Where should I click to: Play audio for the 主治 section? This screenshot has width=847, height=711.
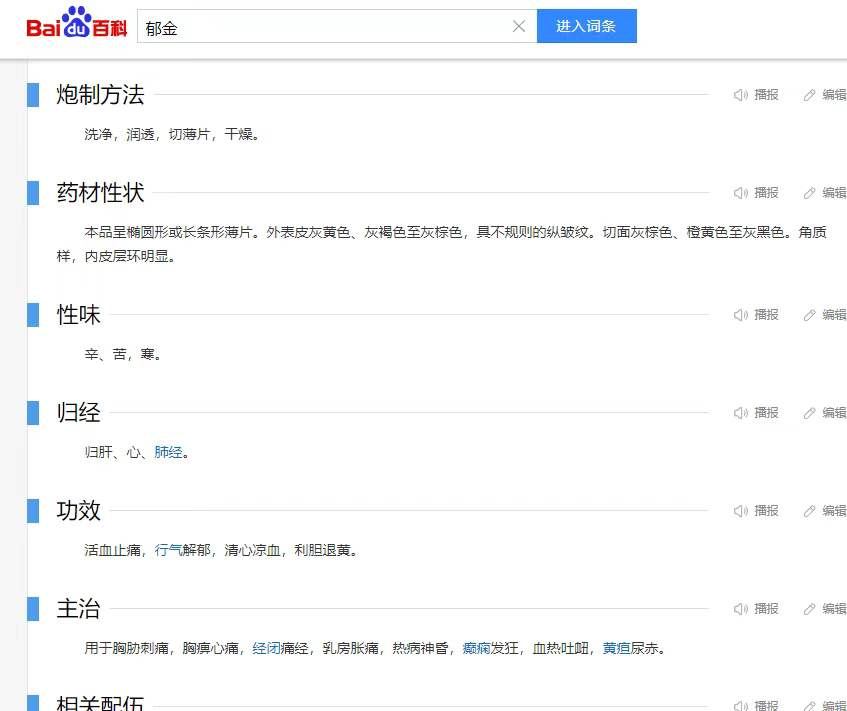pos(740,609)
